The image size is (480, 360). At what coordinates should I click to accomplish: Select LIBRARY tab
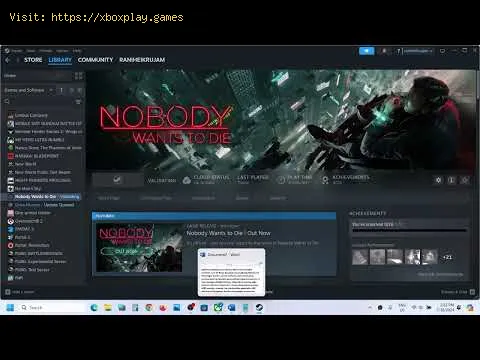click(x=60, y=60)
